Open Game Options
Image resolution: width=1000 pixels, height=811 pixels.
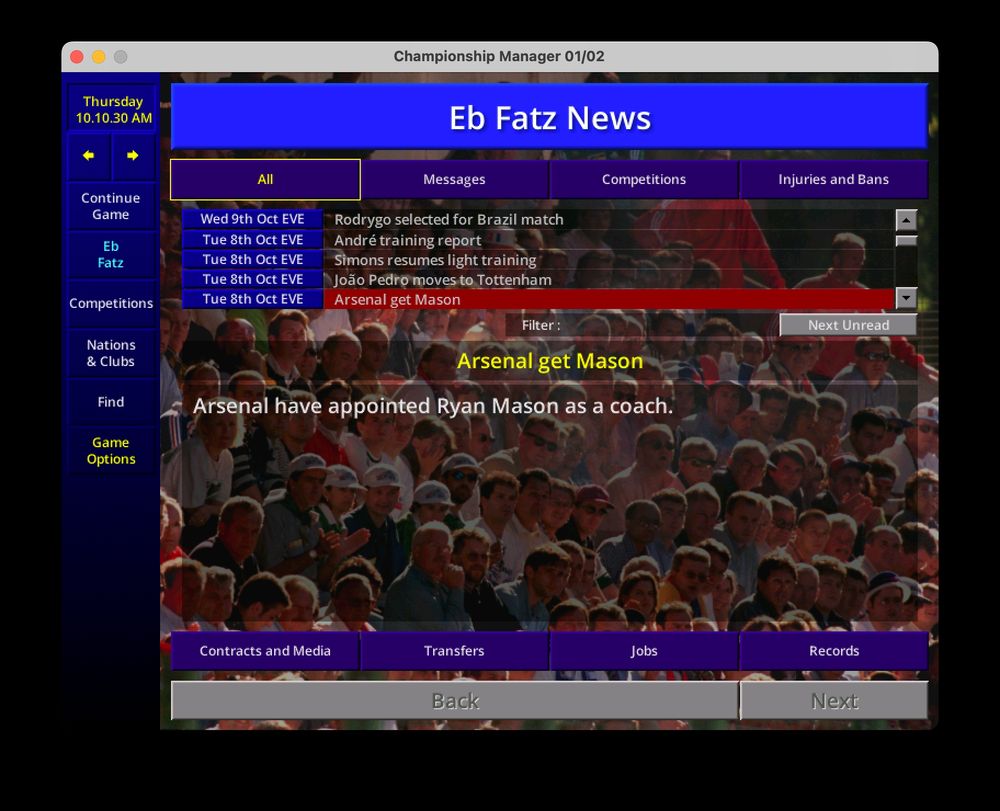(x=111, y=451)
